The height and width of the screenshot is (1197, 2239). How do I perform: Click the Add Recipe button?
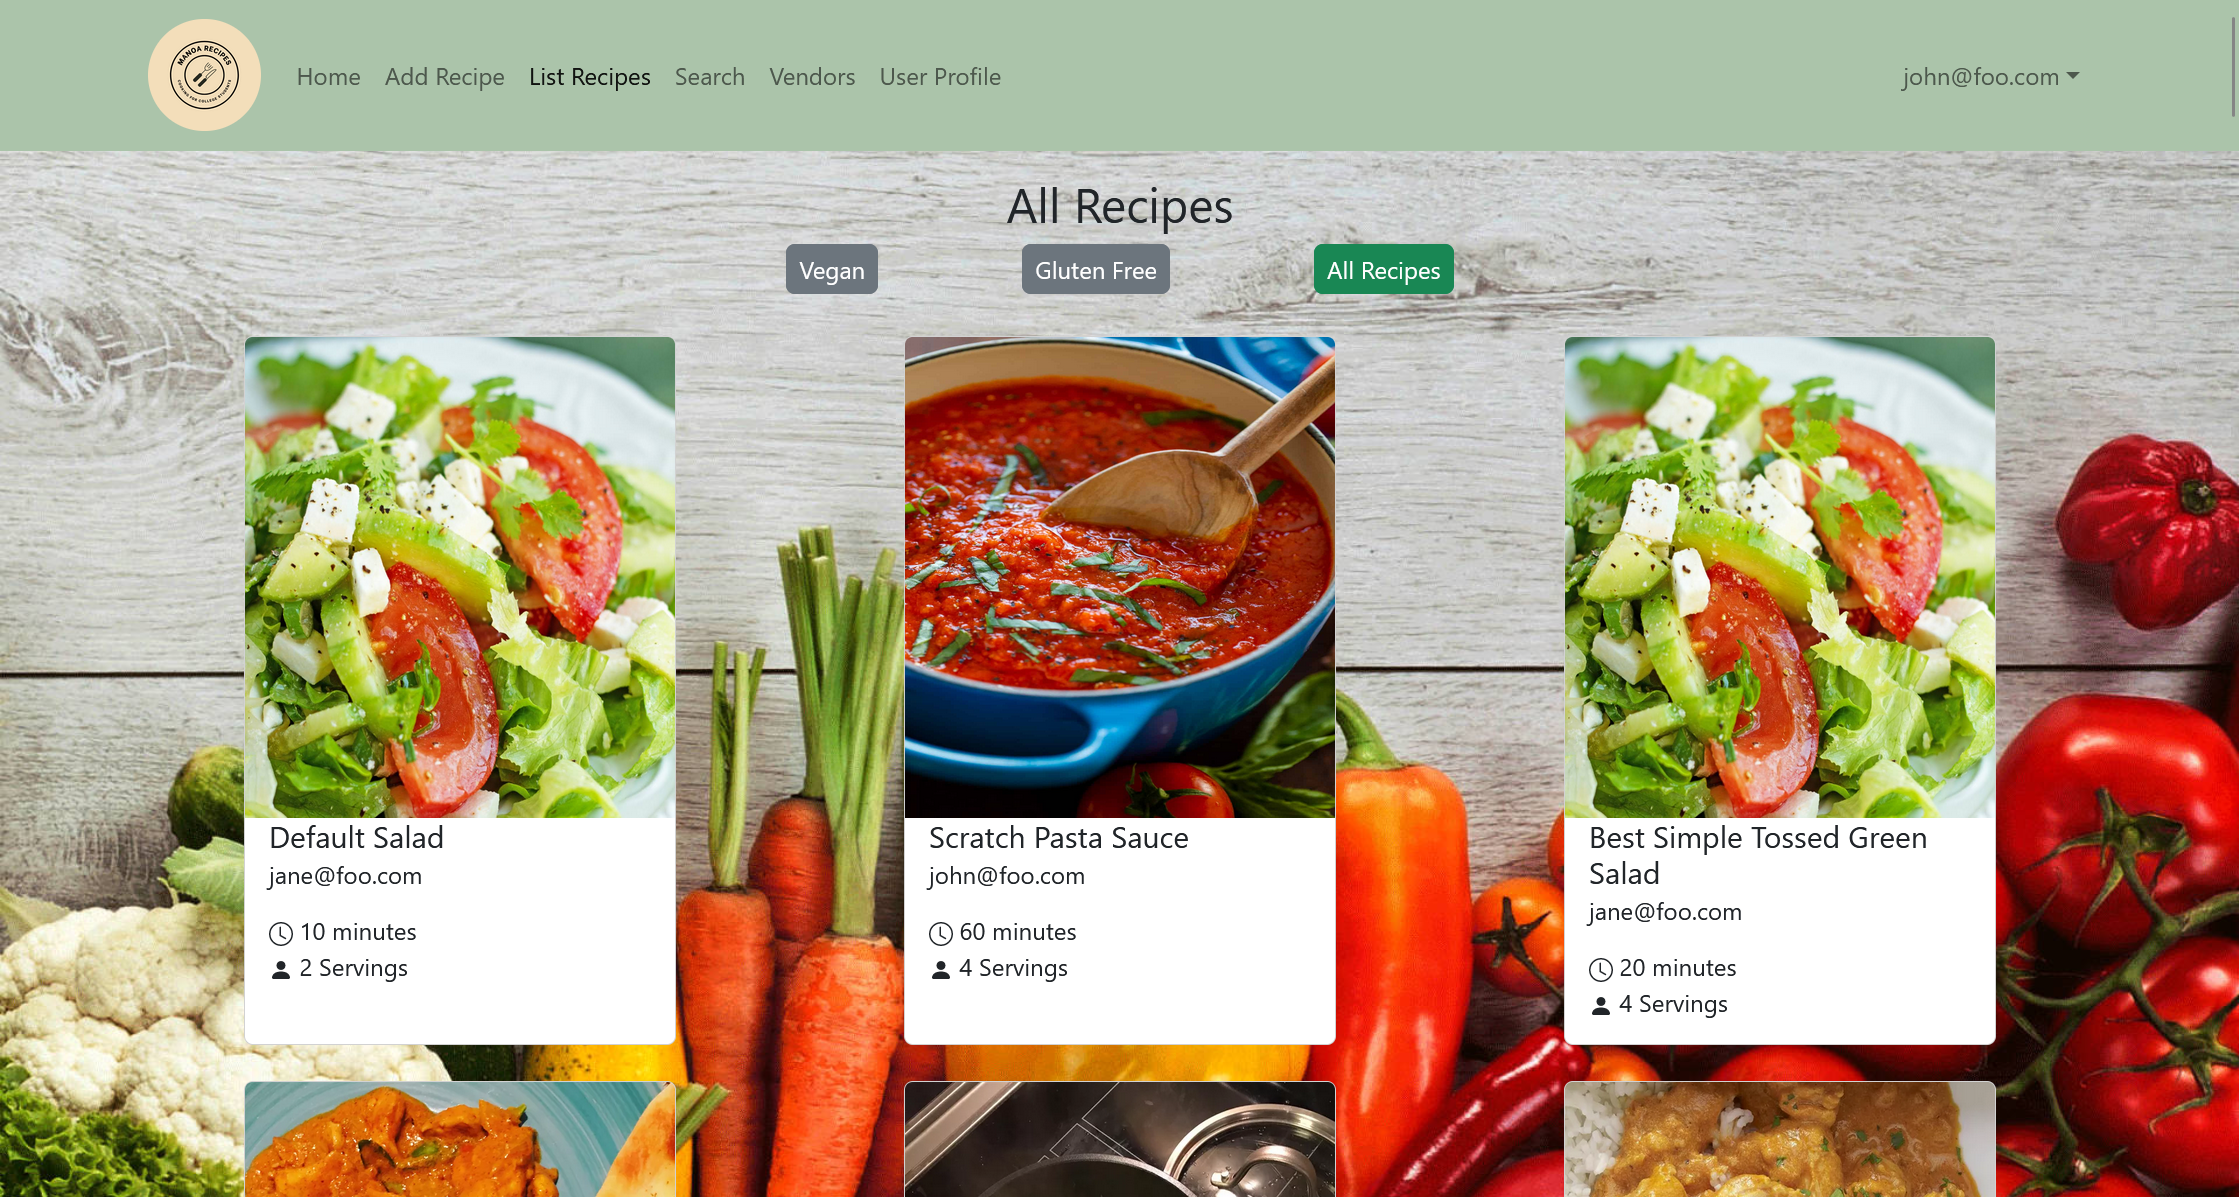click(444, 76)
